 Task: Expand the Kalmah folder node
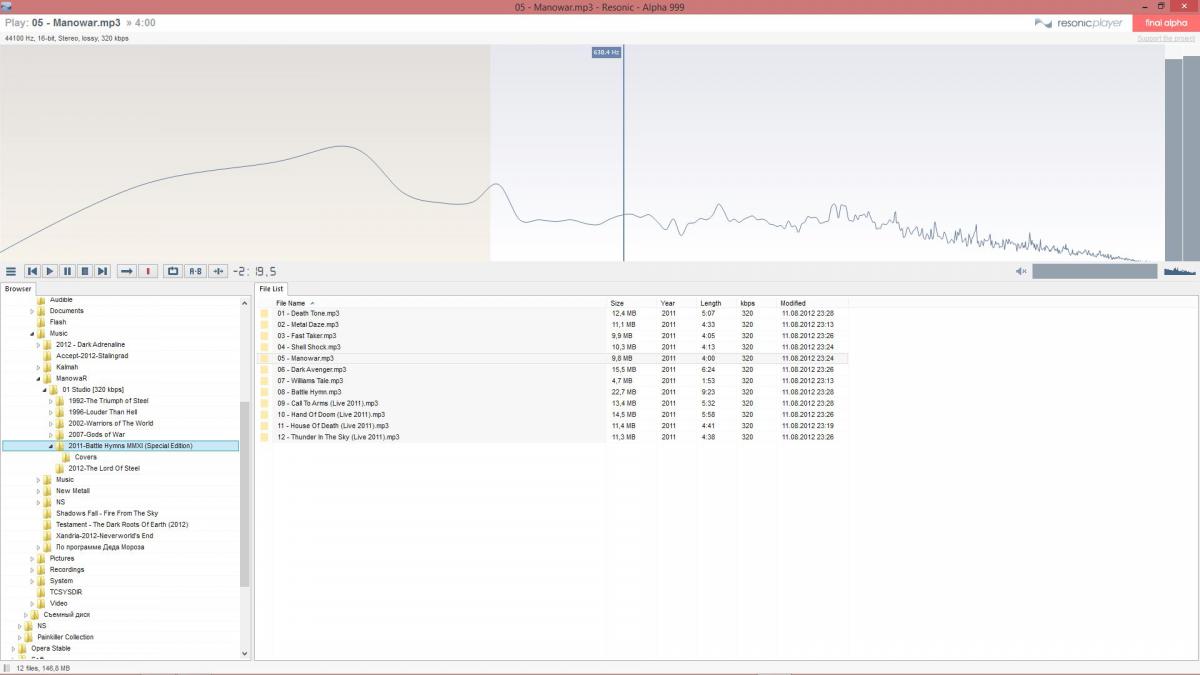tap(38, 367)
